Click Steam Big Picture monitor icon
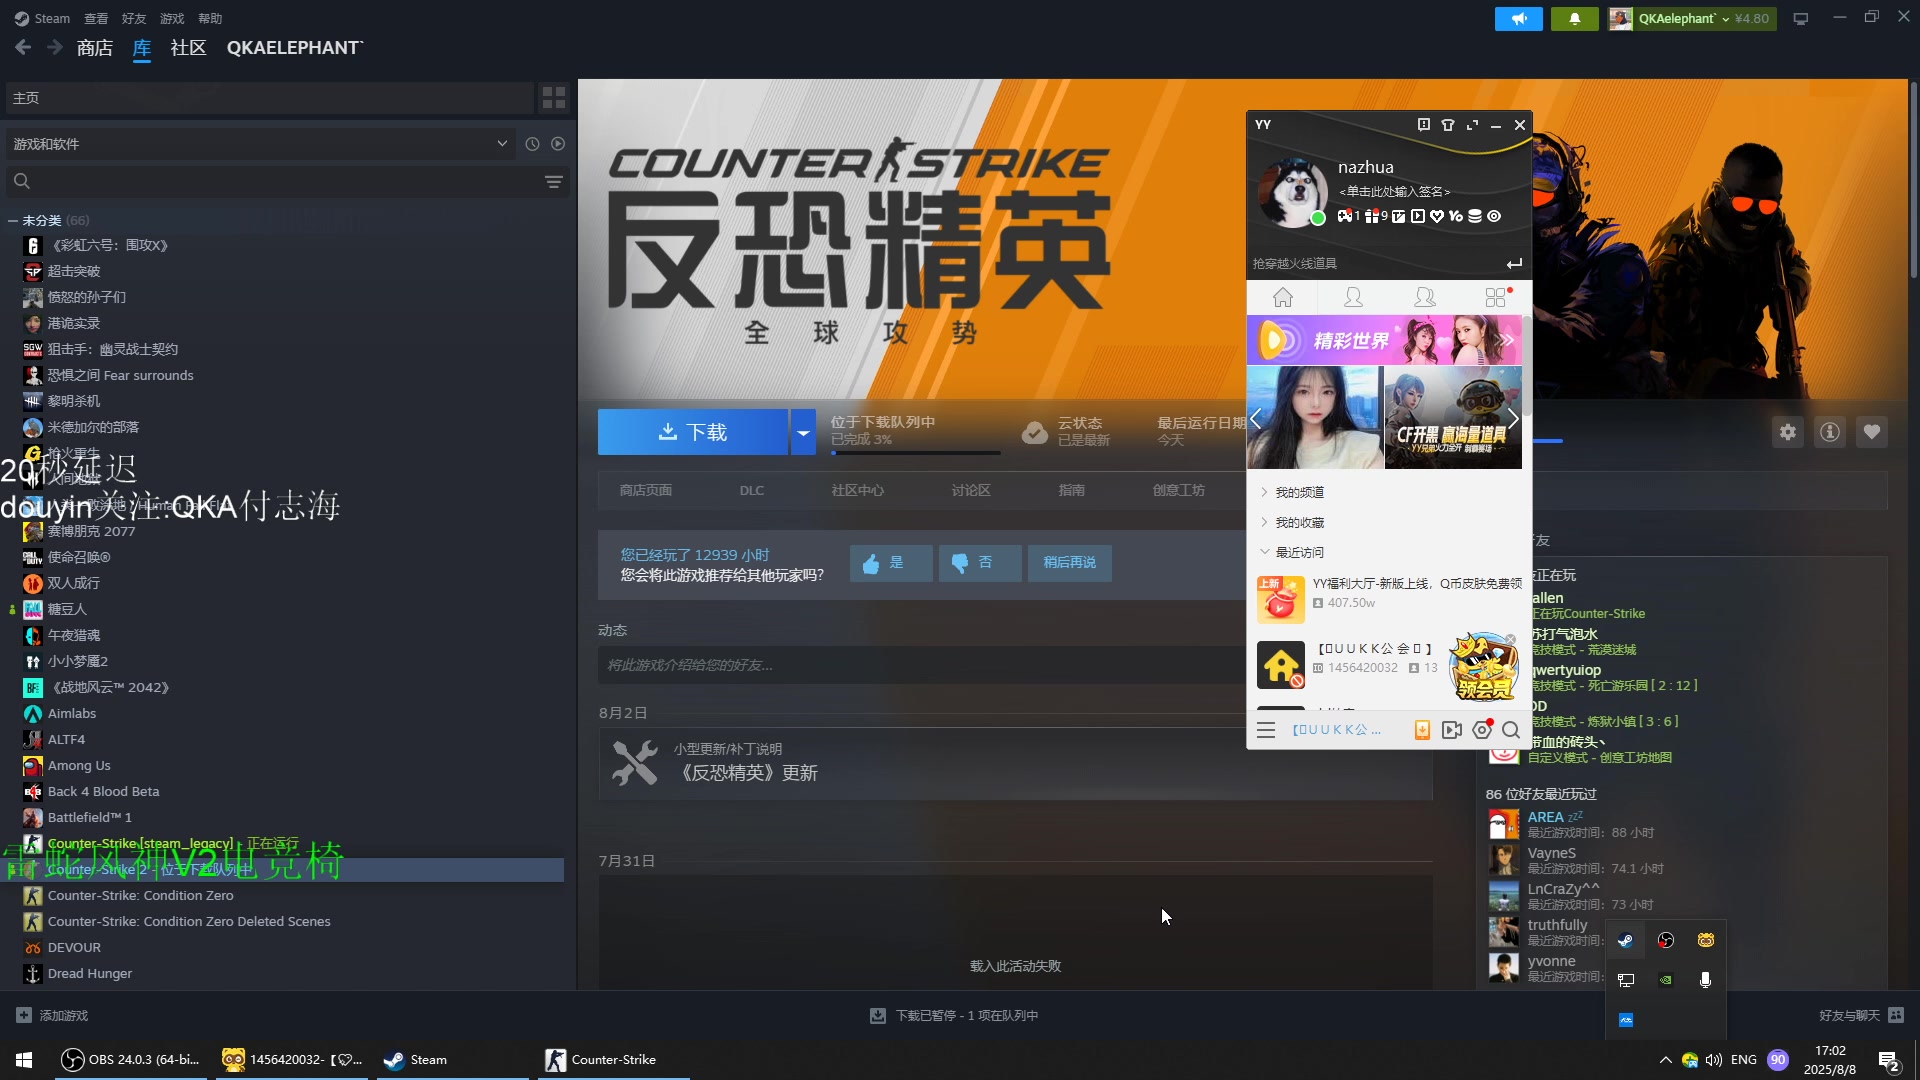 (x=1801, y=19)
